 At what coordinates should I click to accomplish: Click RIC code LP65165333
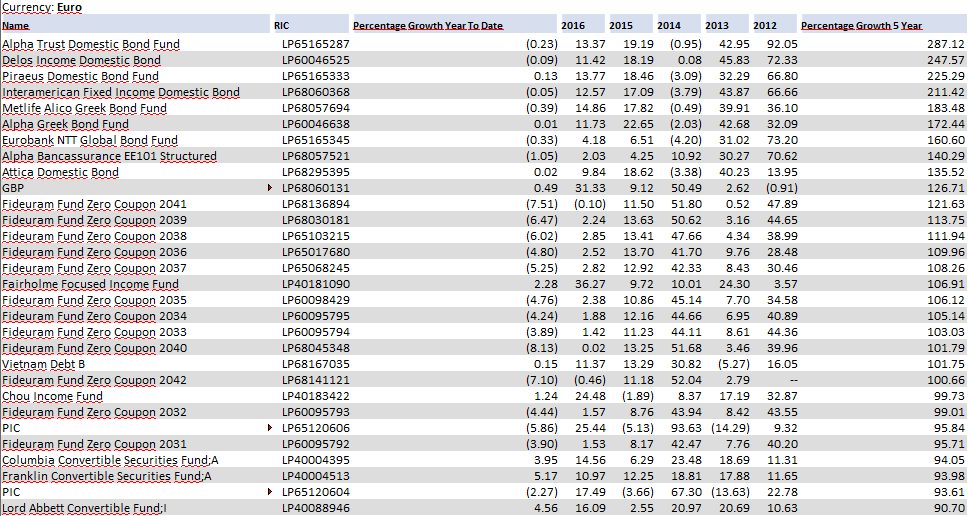315,77
